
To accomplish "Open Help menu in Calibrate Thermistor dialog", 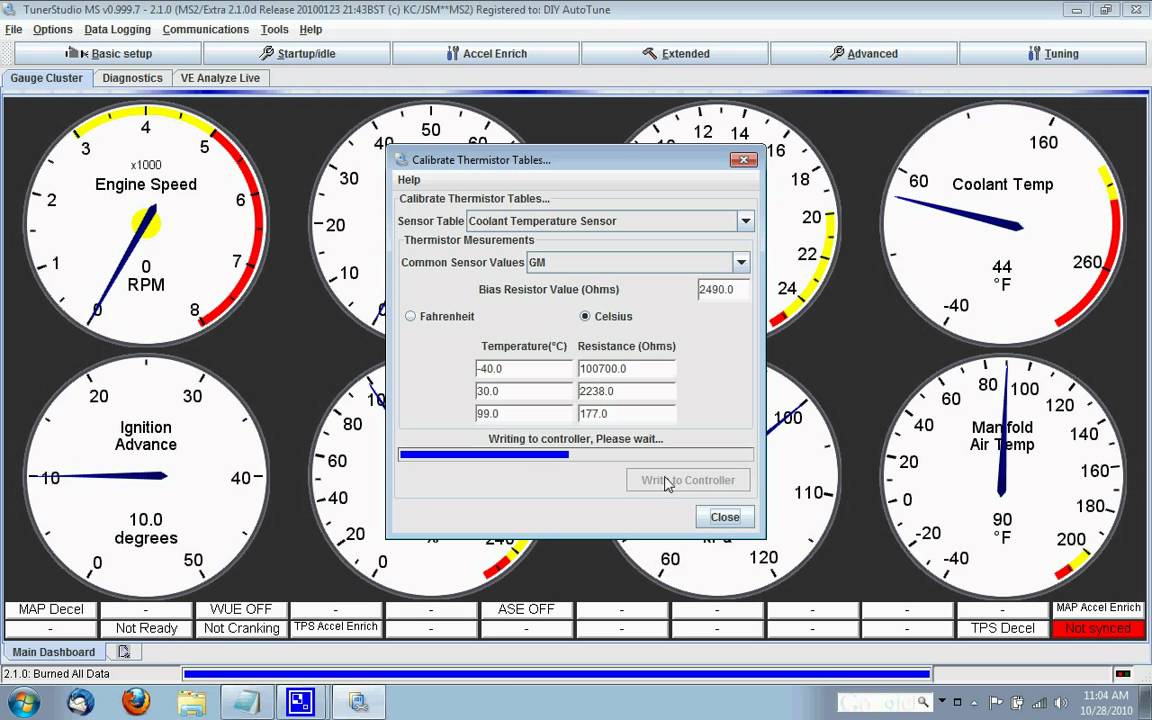I will (409, 180).
